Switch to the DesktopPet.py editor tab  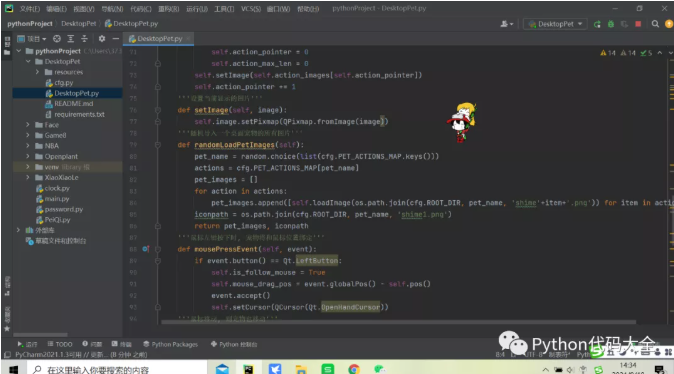click(159, 39)
